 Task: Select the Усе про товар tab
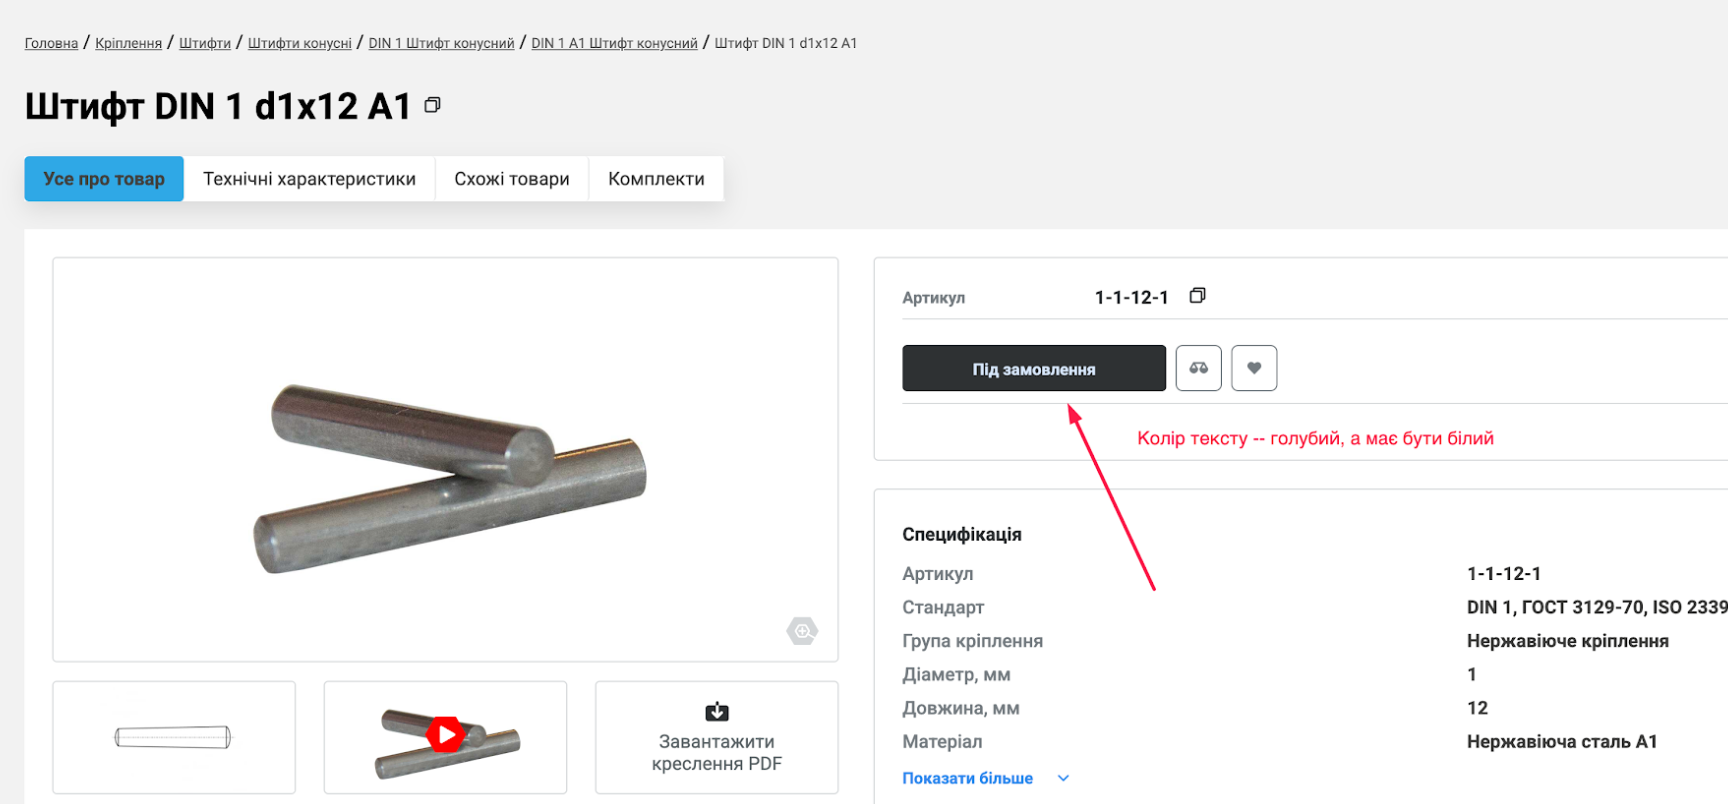click(x=104, y=179)
